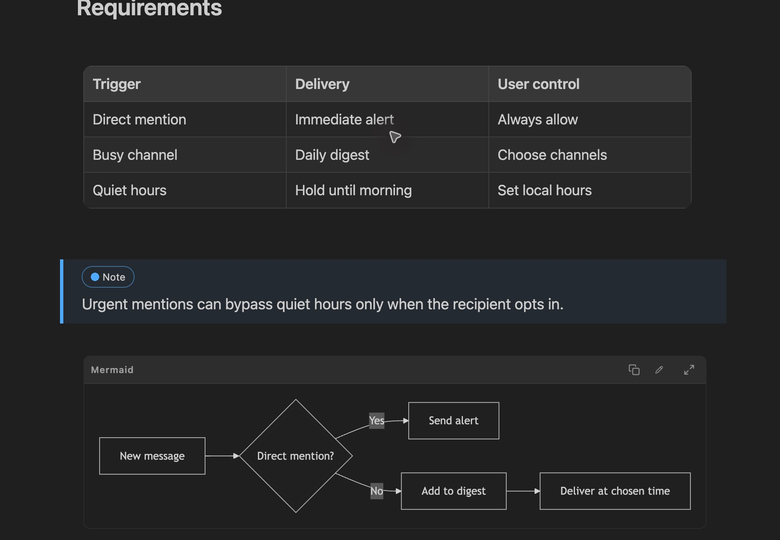This screenshot has width=780, height=540.
Task: Select the Add to digest node
Action: [454, 491]
